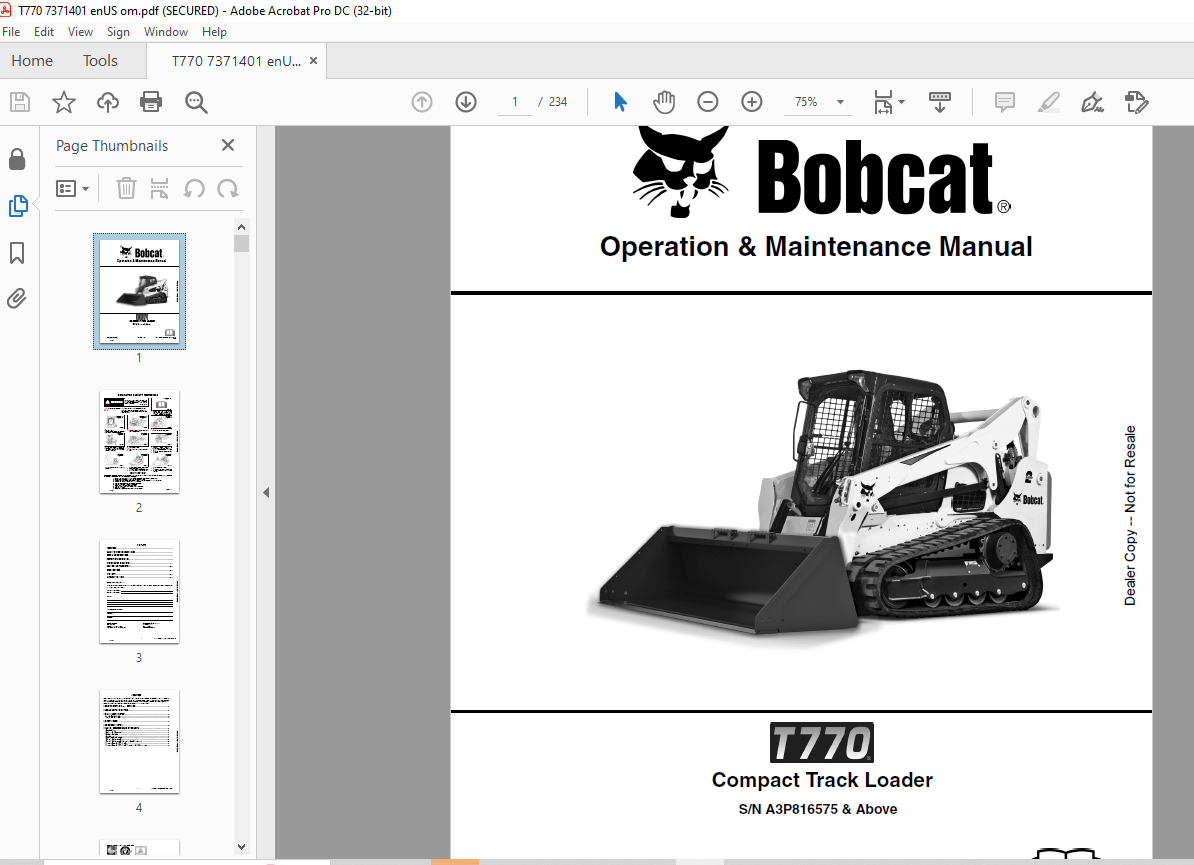Rotate page clockwise icon

pyautogui.click(x=228, y=188)
